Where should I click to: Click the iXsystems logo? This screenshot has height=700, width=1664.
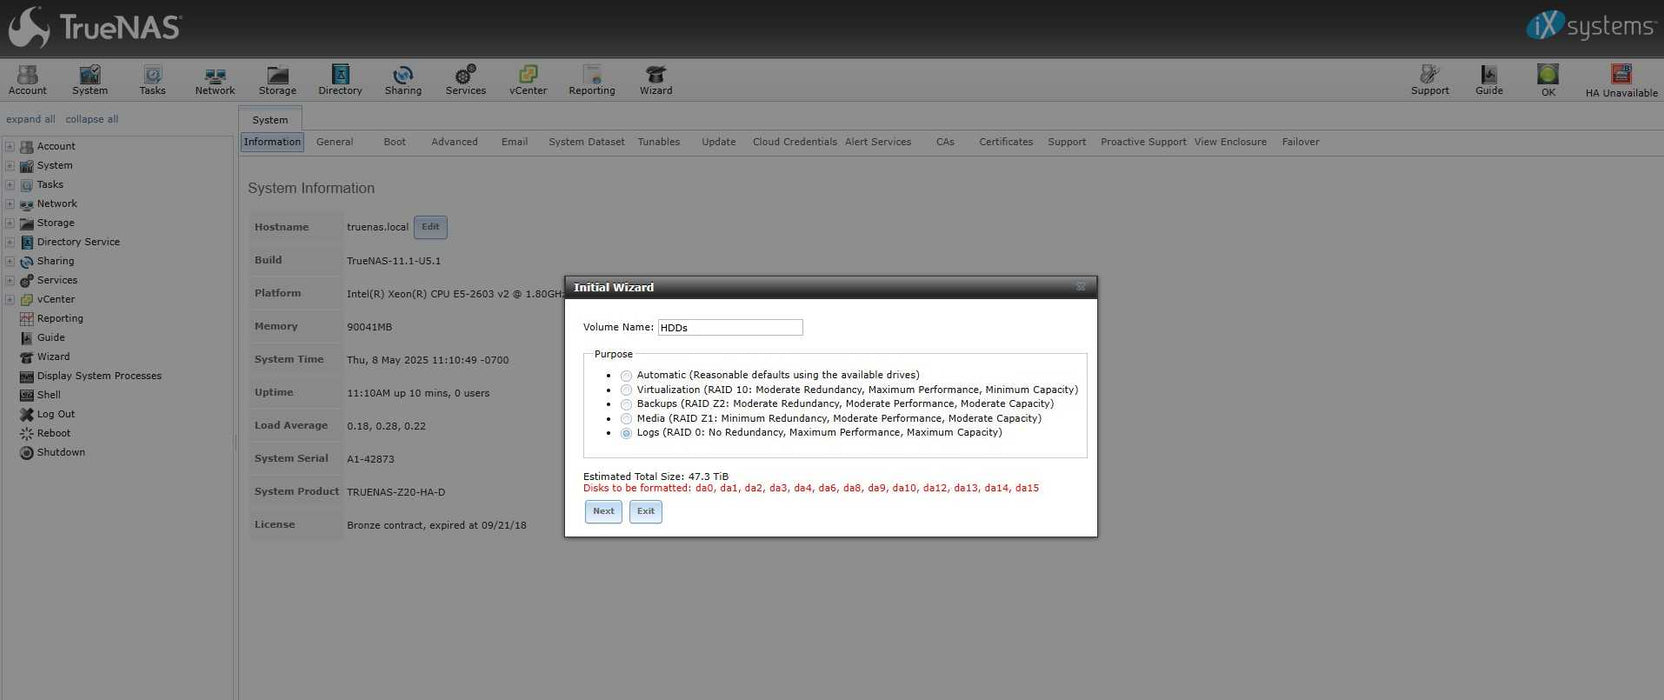1590,26
